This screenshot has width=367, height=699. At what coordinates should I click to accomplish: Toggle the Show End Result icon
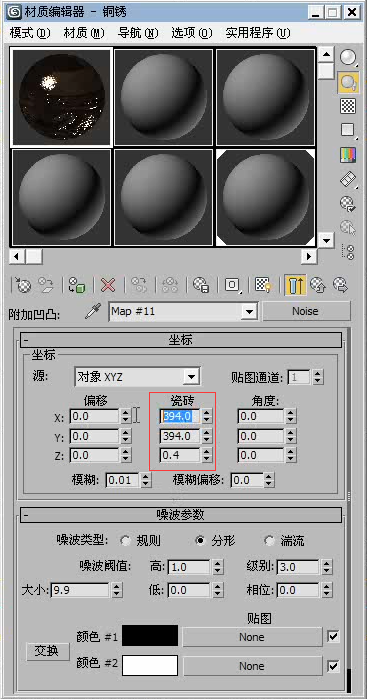coord(295,285)
